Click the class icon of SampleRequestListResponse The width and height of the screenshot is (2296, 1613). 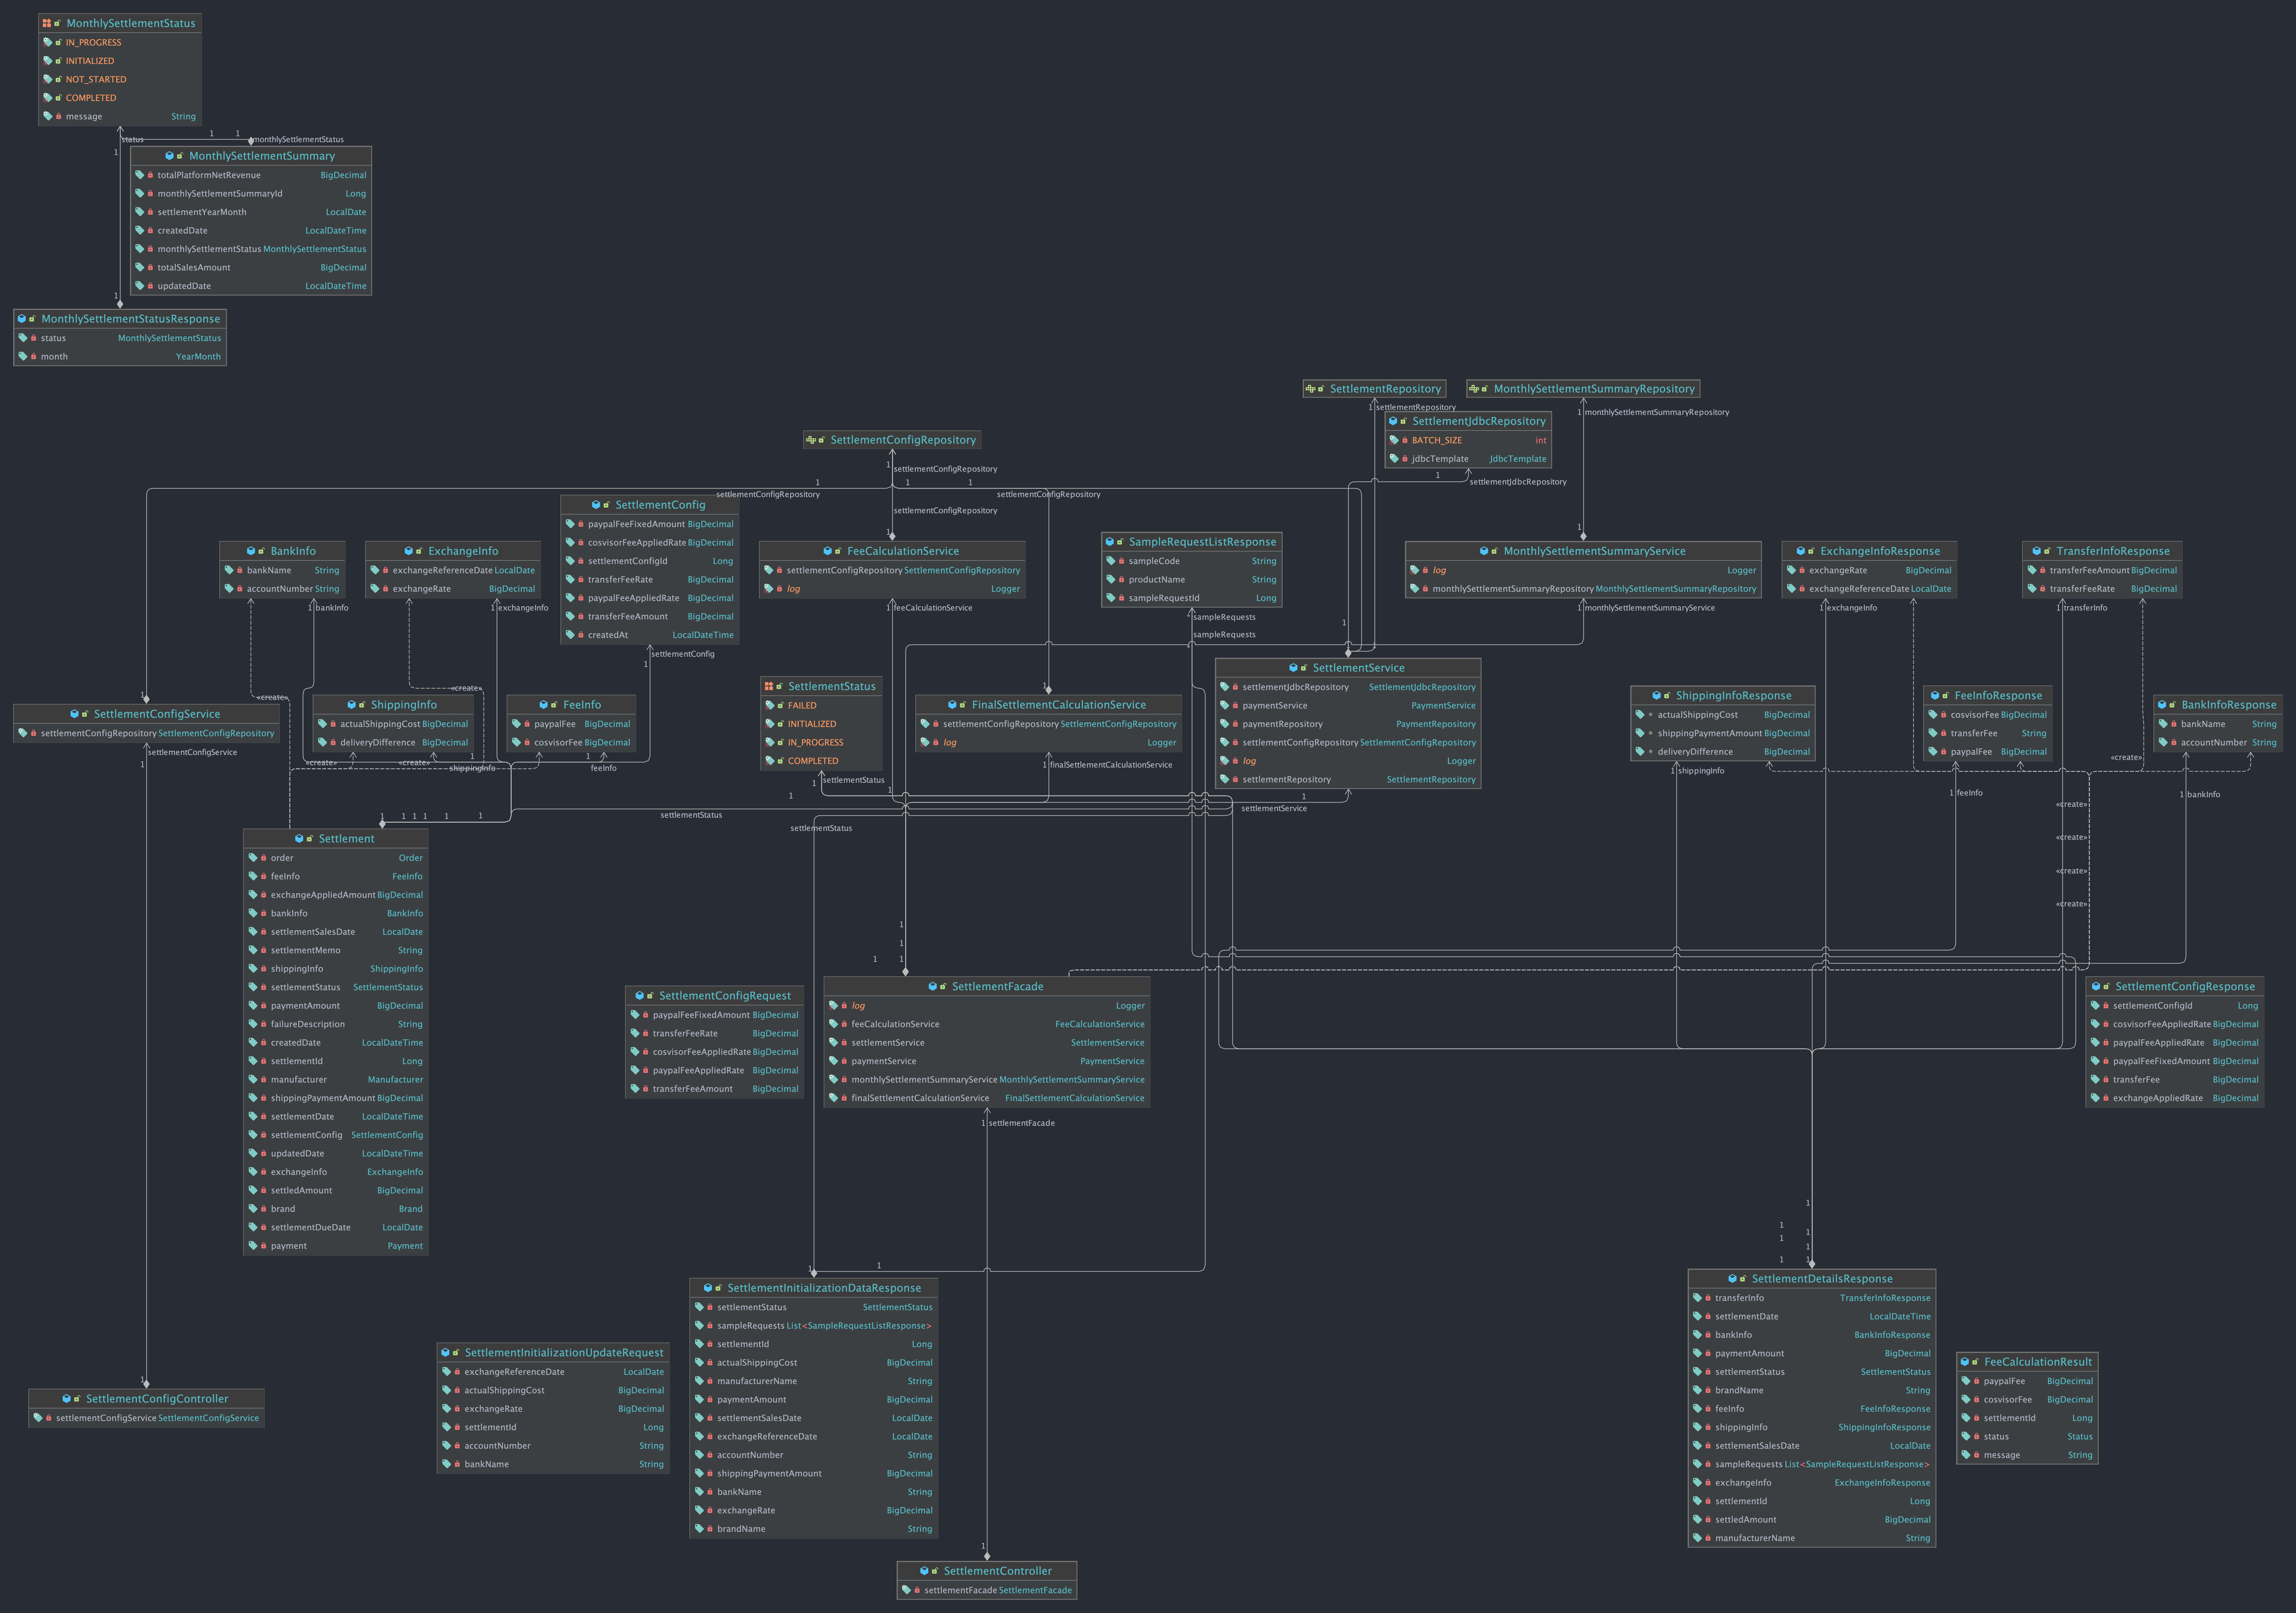(x=1110, y=542)
